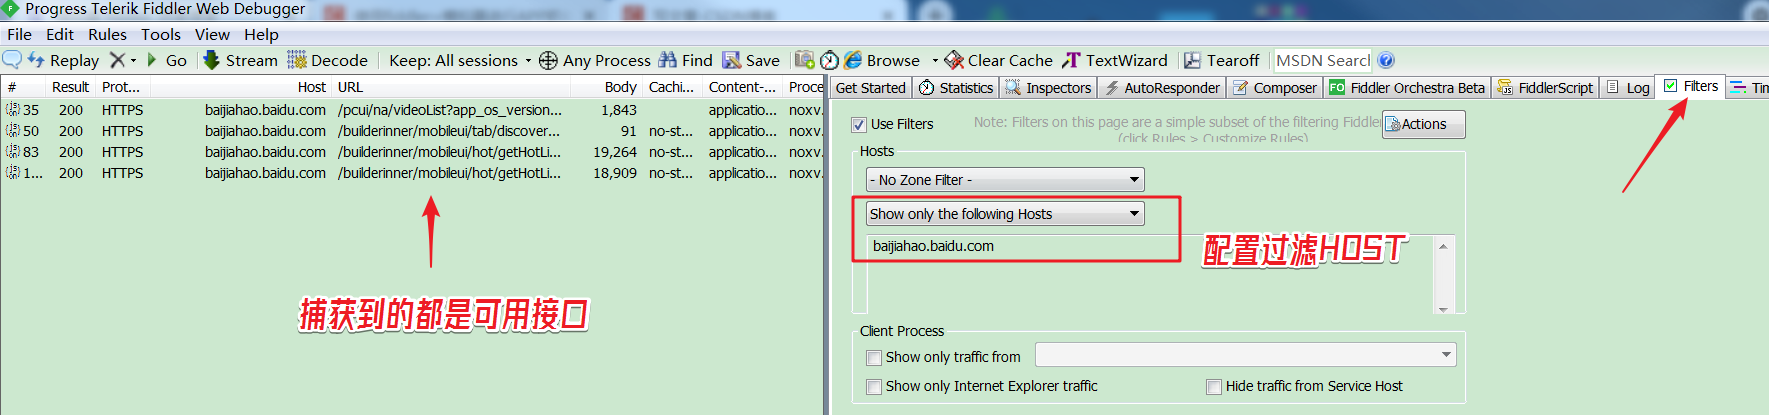Switch to Fiddler Orchestra Beta tab
The width and height of the screenshot is (1769, 415).
tap(1407, 88)
